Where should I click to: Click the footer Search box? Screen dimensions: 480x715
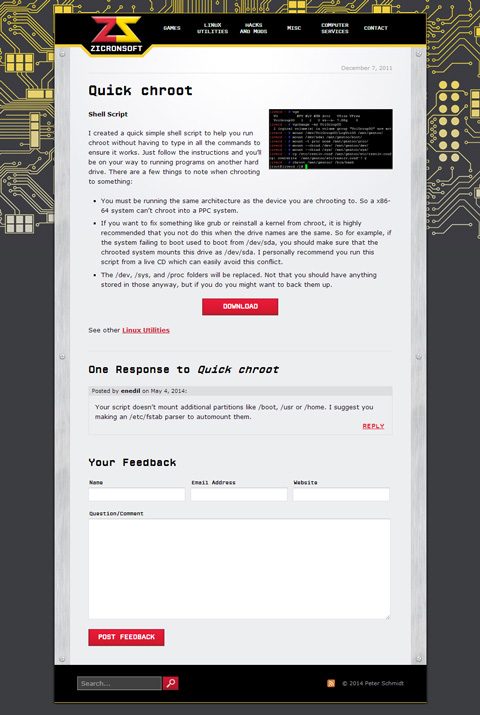[x=119, y=683]
